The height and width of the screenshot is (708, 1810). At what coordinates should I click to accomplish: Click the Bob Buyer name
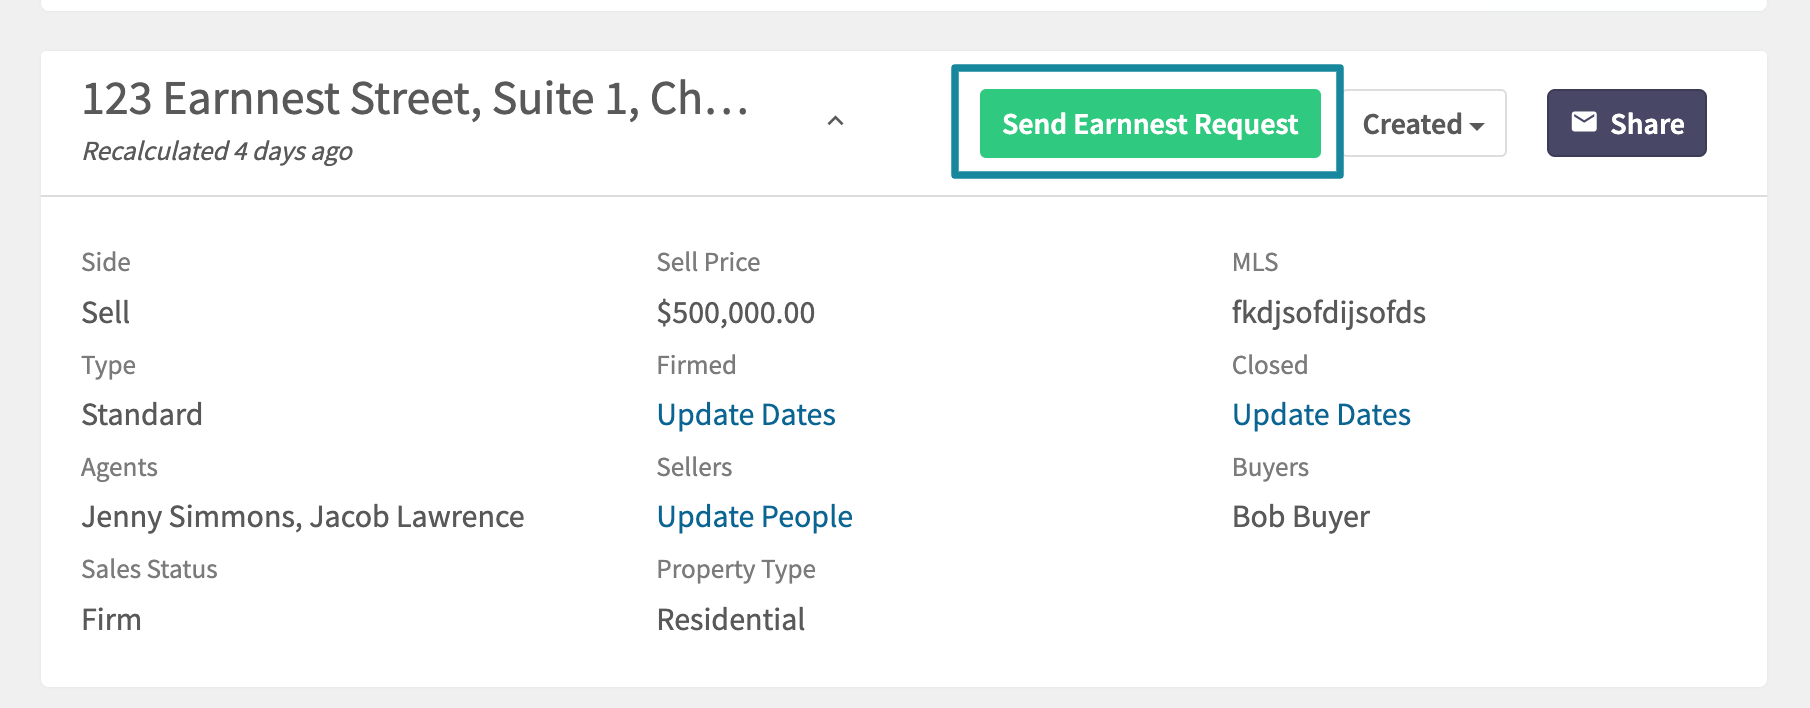point(1301,517)
